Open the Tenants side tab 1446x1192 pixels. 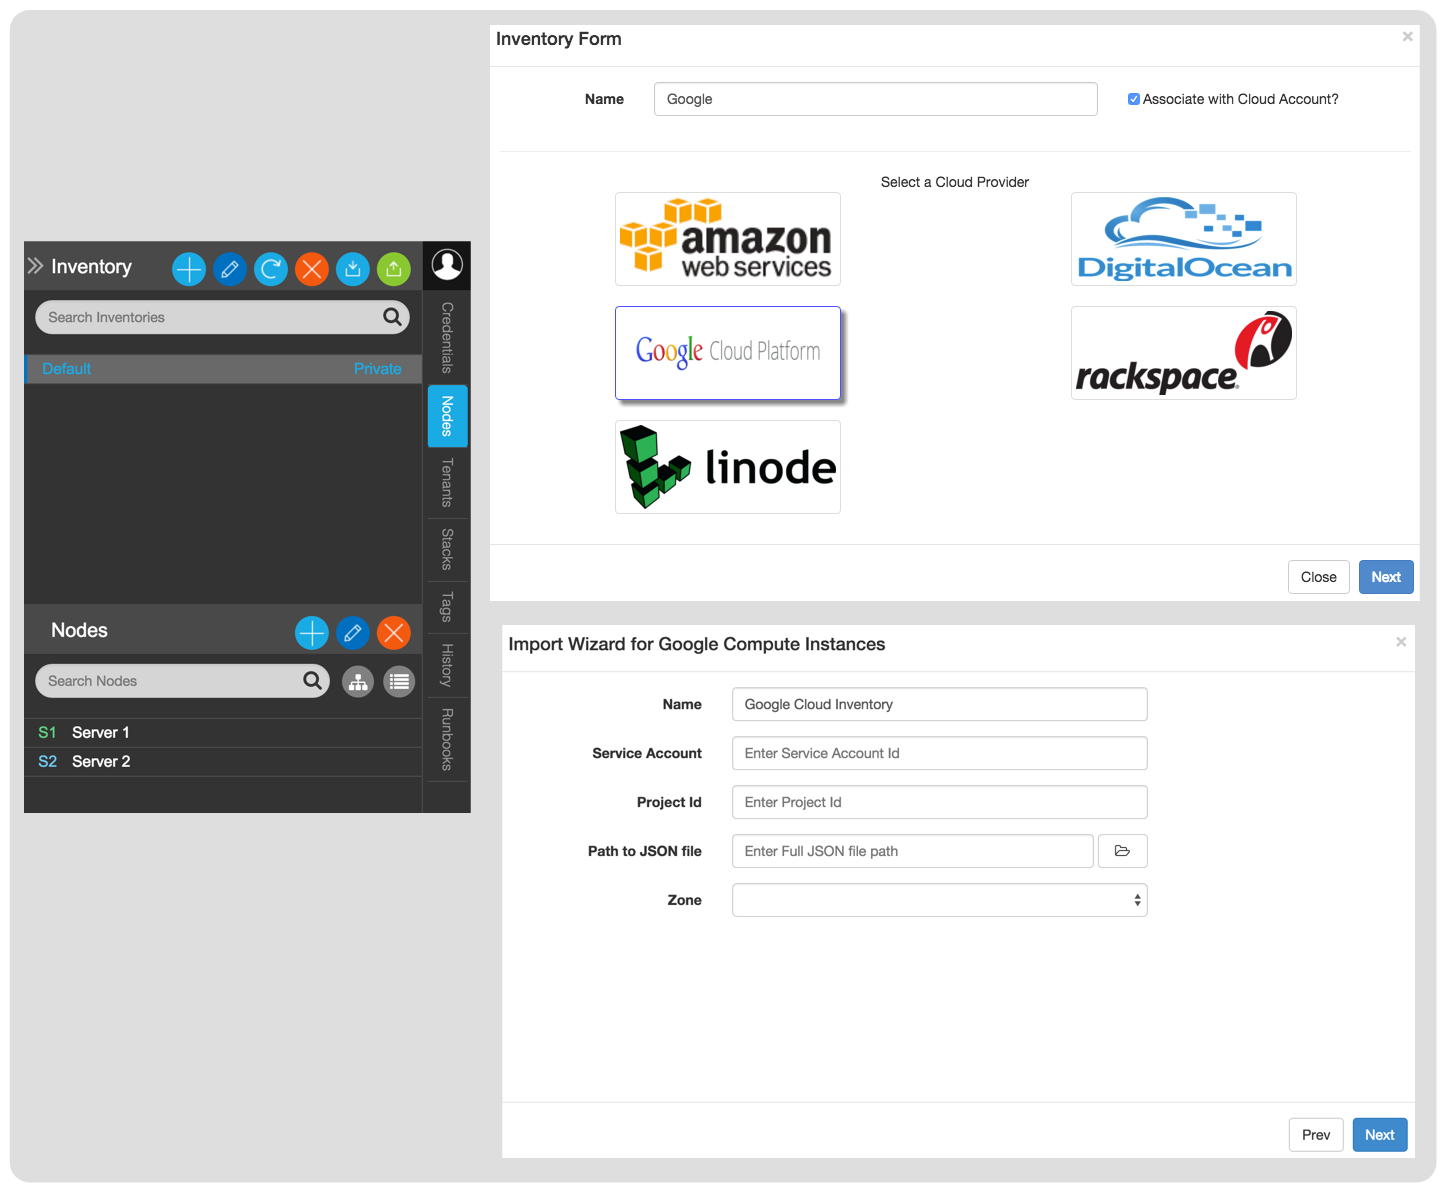click(x=447, y=483)
